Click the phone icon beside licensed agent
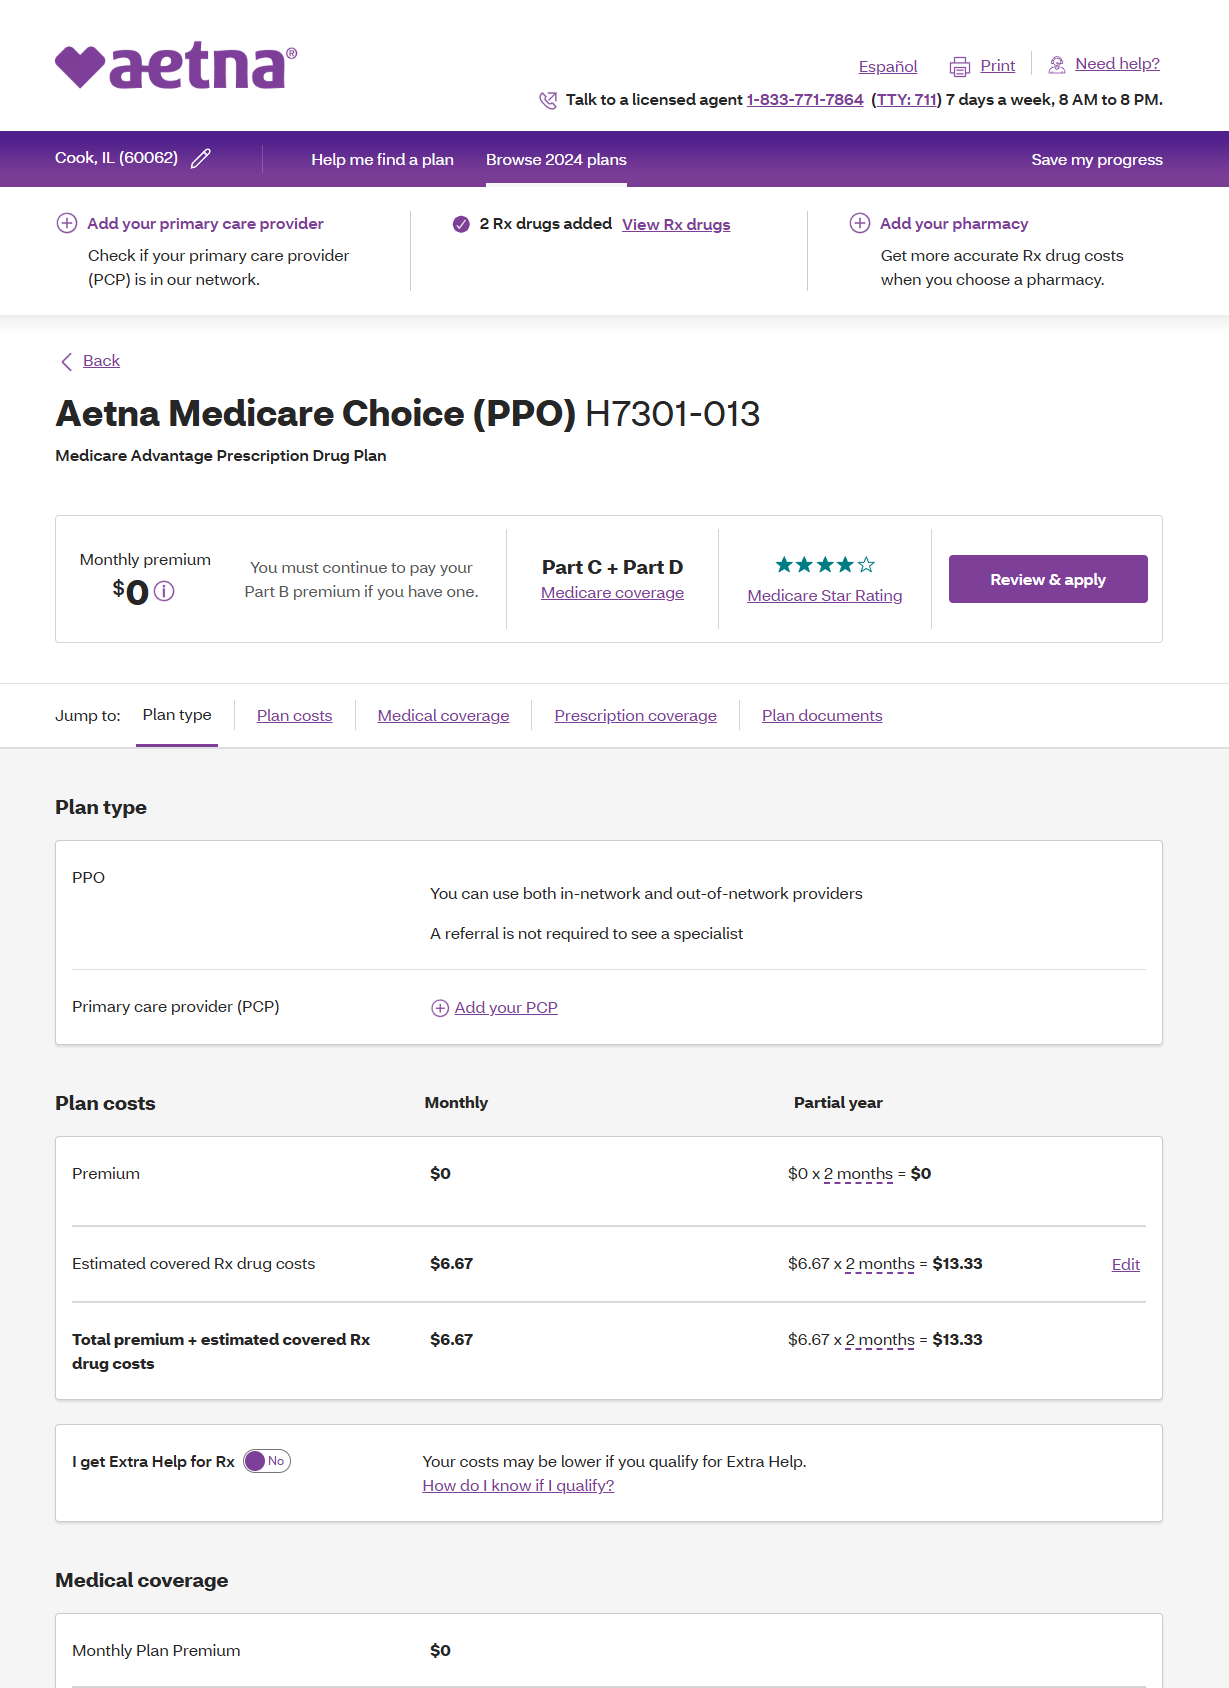 coord(548,100)
